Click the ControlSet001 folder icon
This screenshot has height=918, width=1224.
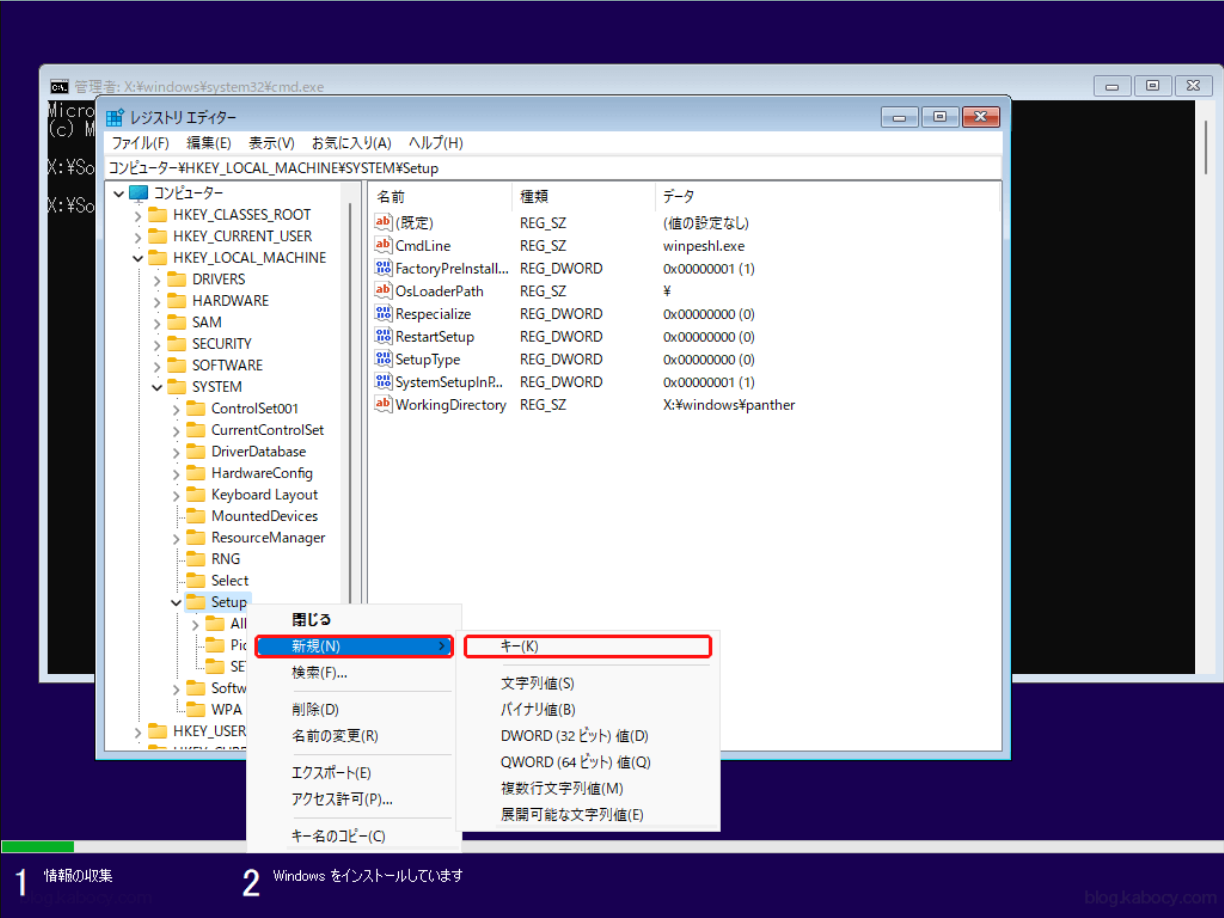[x=196, y=408]
